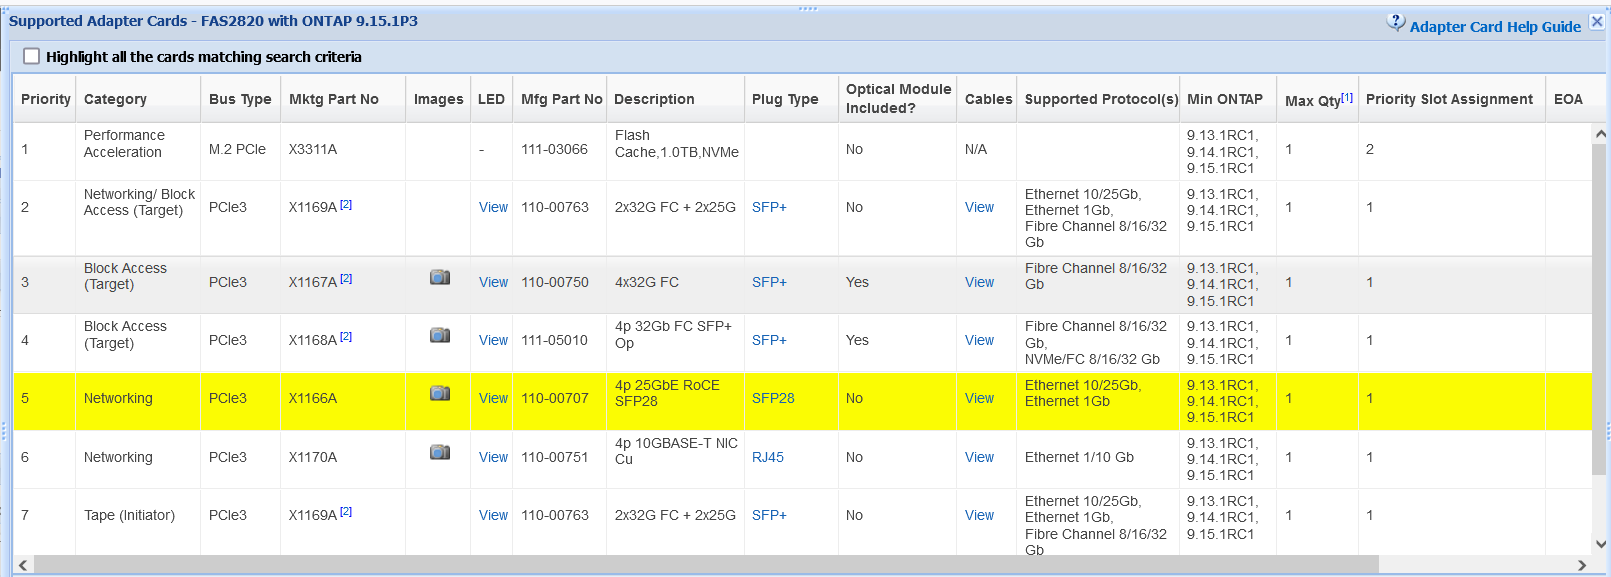Viewport: 1611px width, 577px height.
Task: Click camera image icon for X1167A card
Action: [x=439, y=277]
